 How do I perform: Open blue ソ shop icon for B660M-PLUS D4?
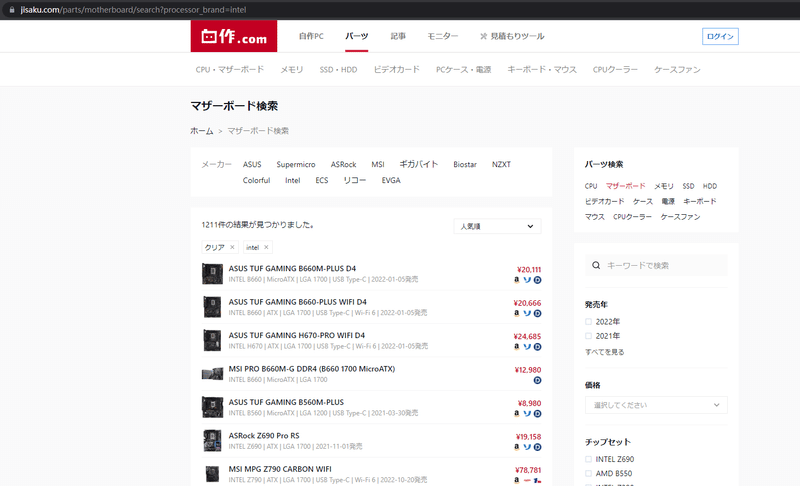click(x=527, y=279)
